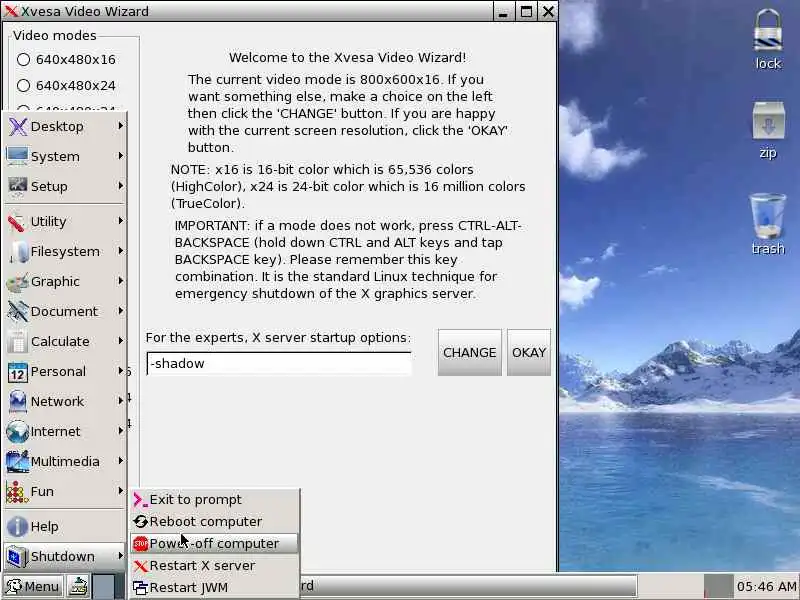Image resolution: width=800 pixels, height=600 pixels.
Task: Click the CHANGE button
Action: point(469,353)
